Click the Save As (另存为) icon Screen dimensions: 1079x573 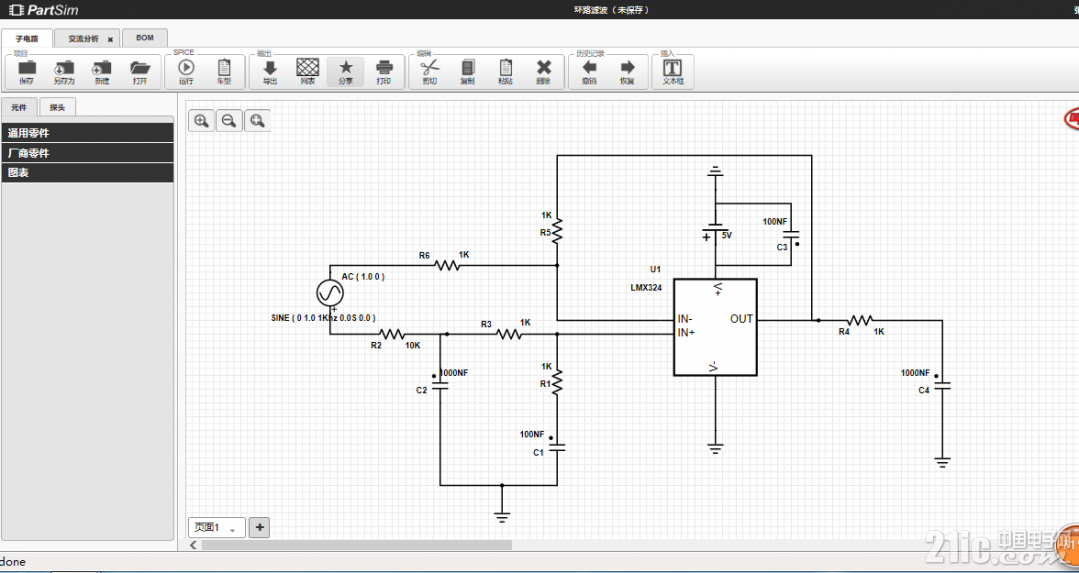64,68
